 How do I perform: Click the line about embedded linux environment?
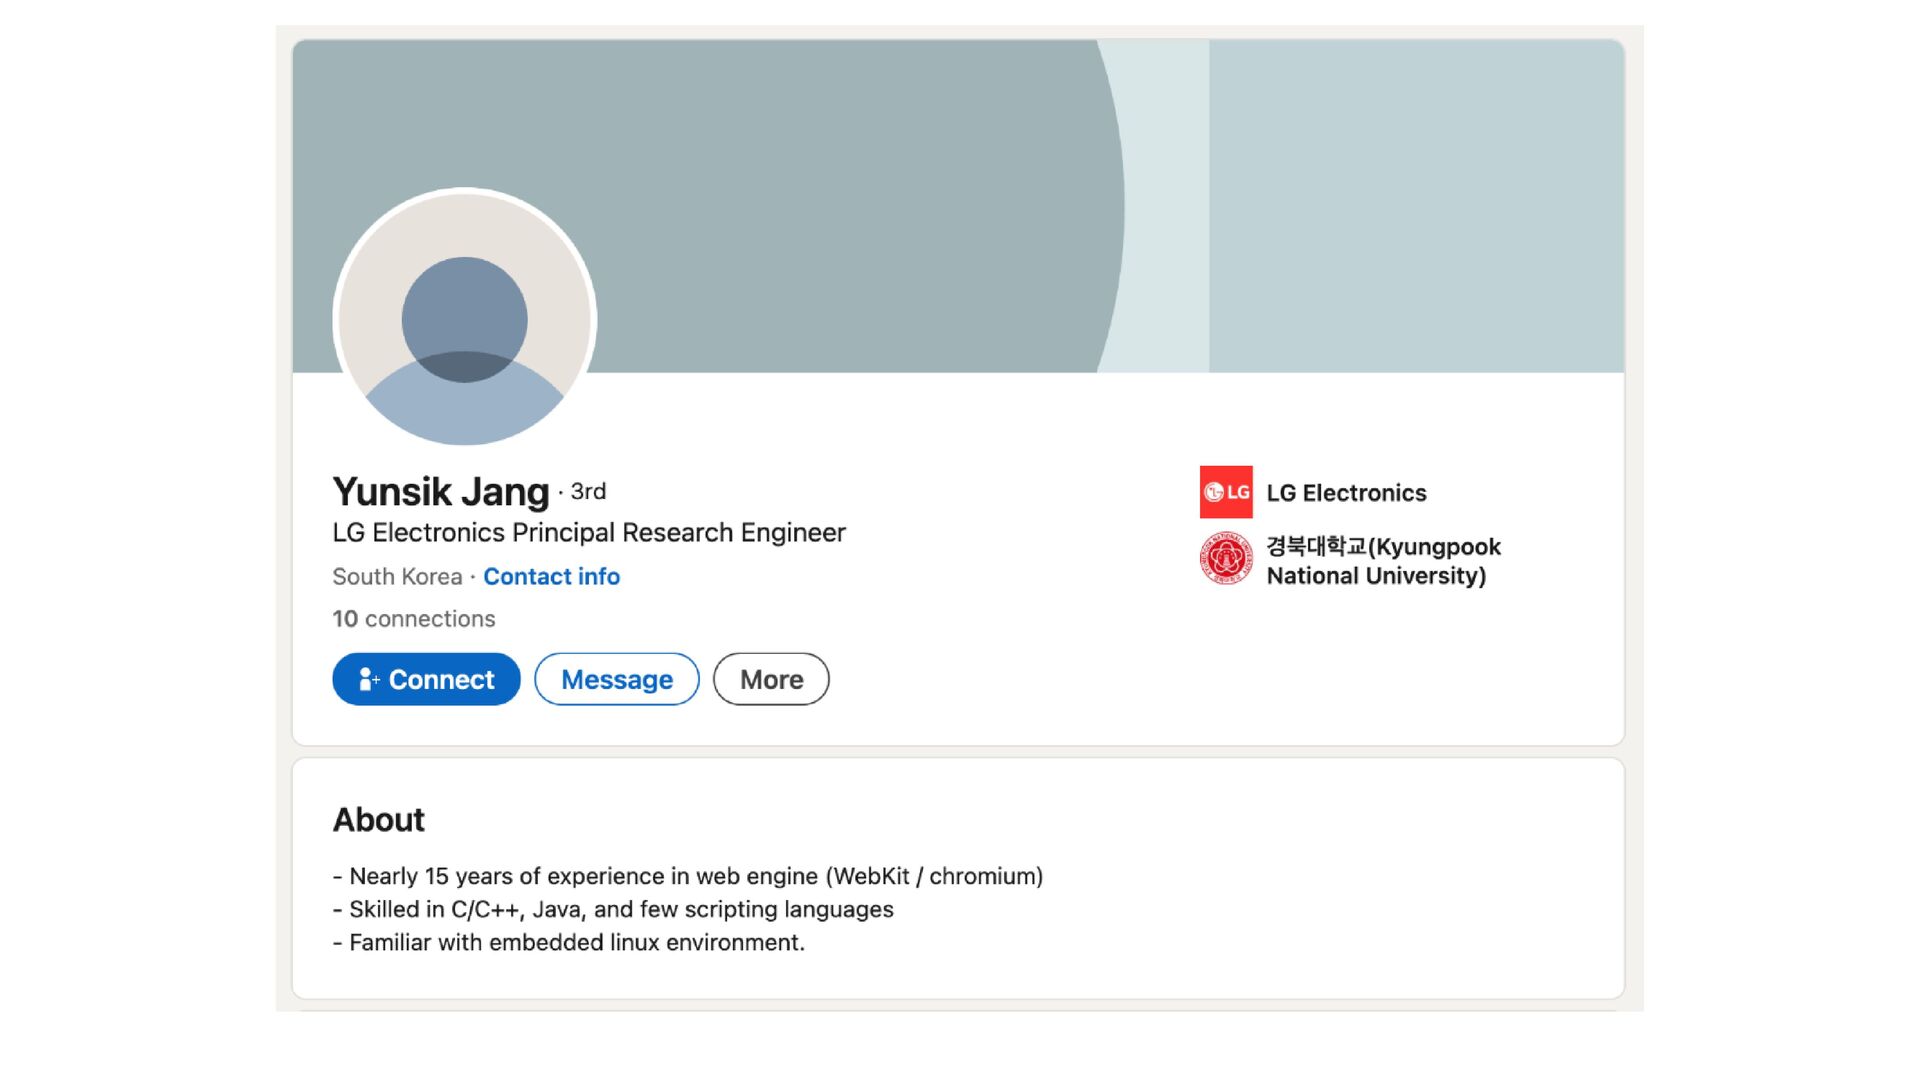coord(569,942)
